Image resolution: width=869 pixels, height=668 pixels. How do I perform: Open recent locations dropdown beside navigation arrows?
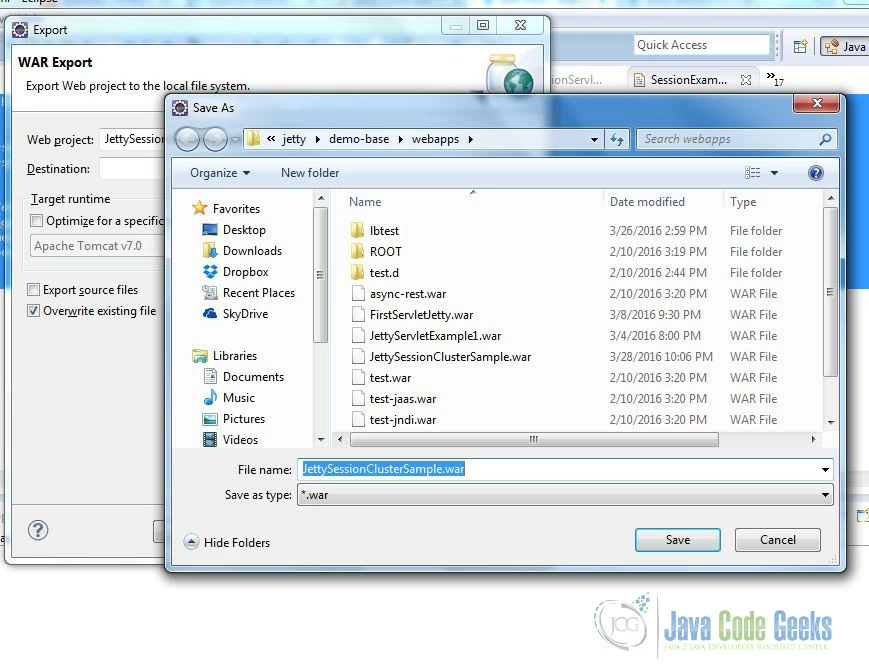tap(236, 139)
